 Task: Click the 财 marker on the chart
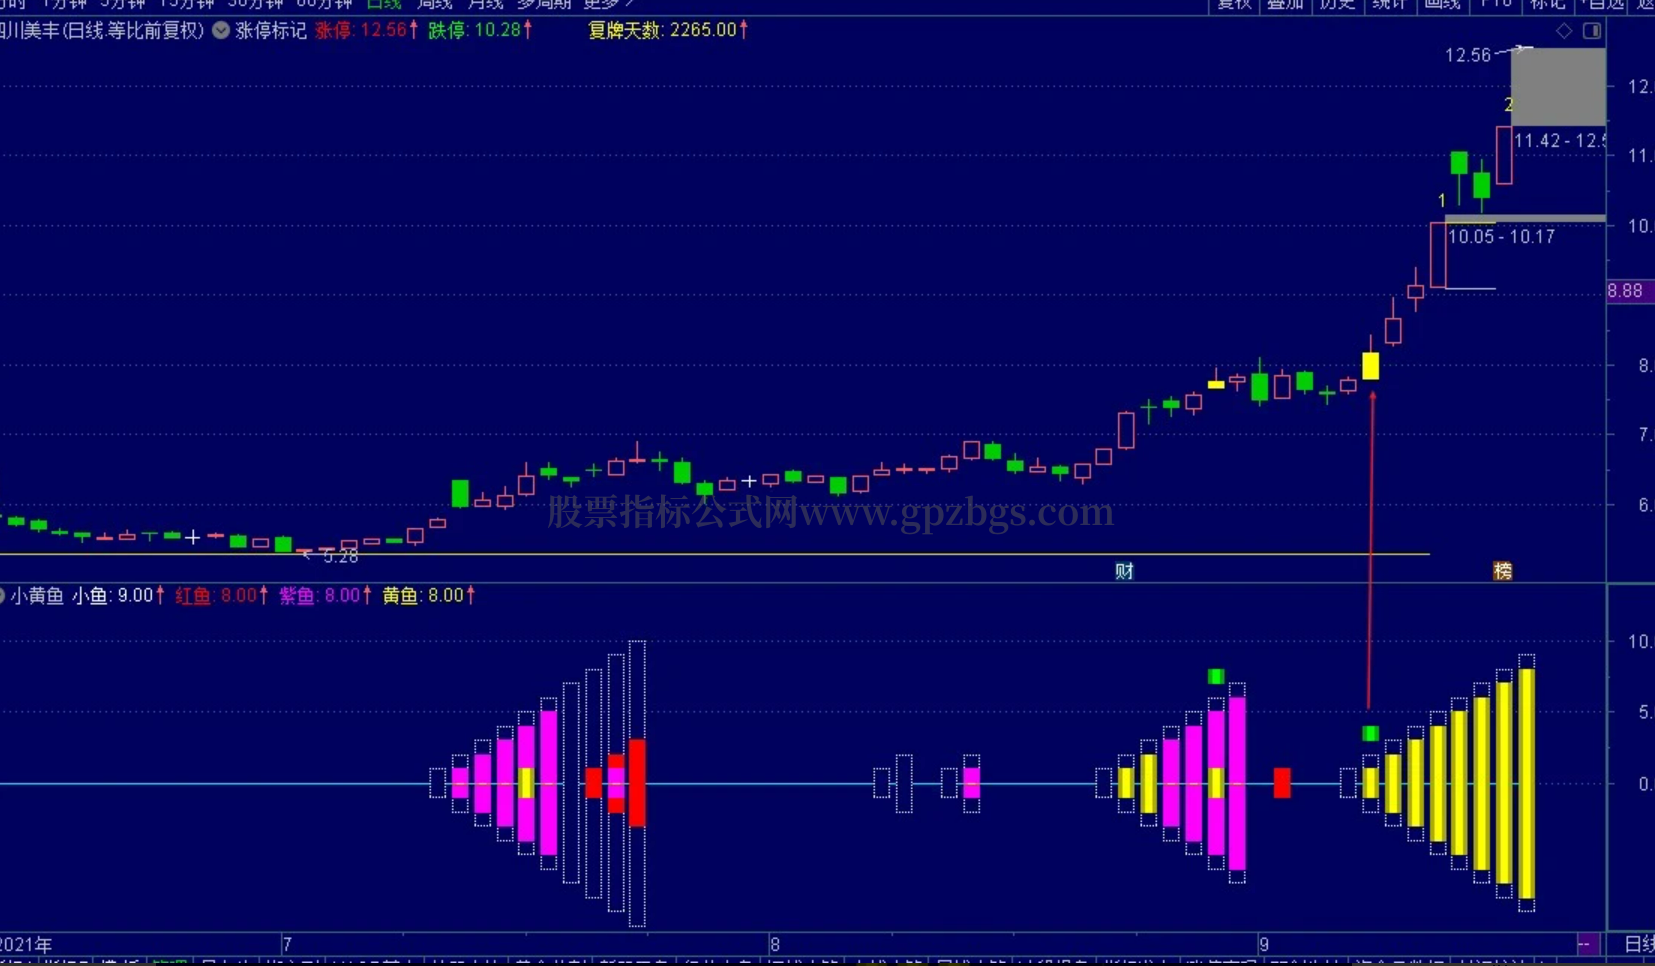tap(1125, 571)
